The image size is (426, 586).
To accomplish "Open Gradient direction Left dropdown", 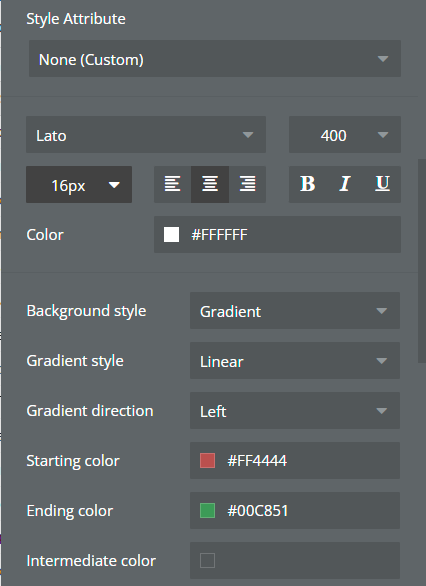I will (x=295, y=411).
